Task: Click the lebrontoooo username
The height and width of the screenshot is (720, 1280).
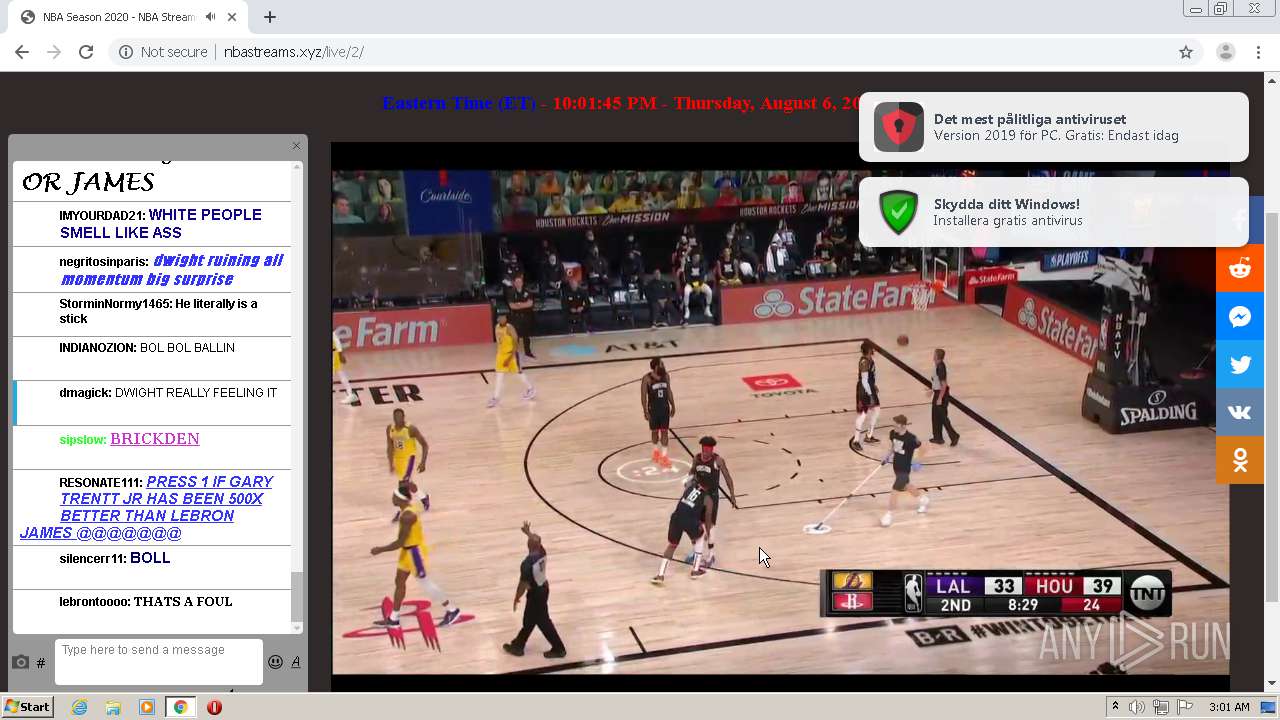Action: 95,602
